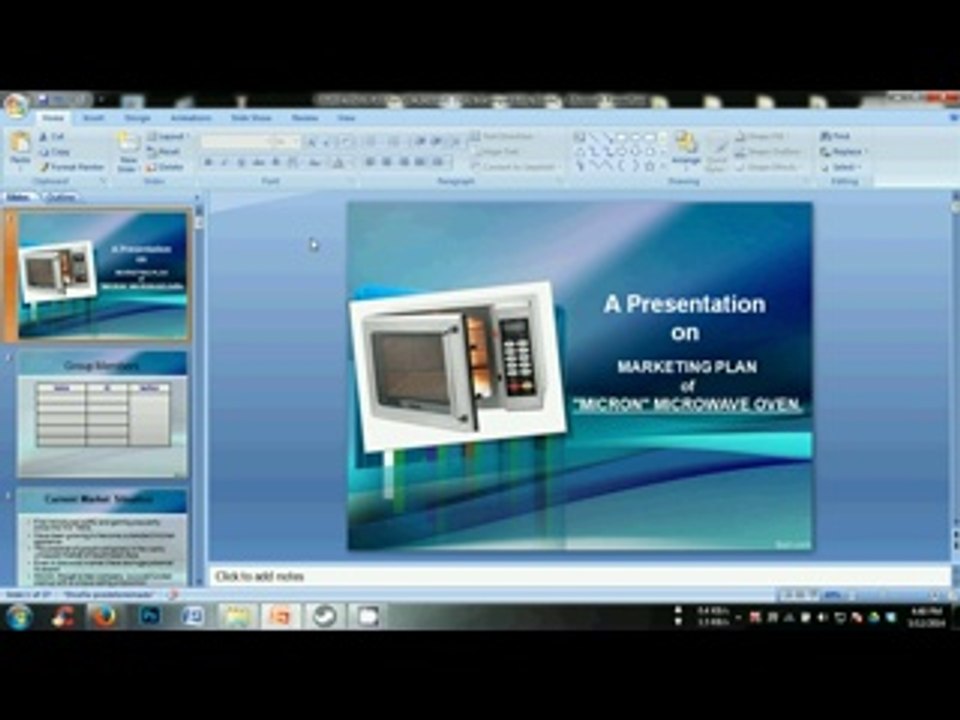This screenshot has height=720, width=960.
Task: Open Photoshop from the taskbar
Action: pyautogui.click(x=149, y=616)
